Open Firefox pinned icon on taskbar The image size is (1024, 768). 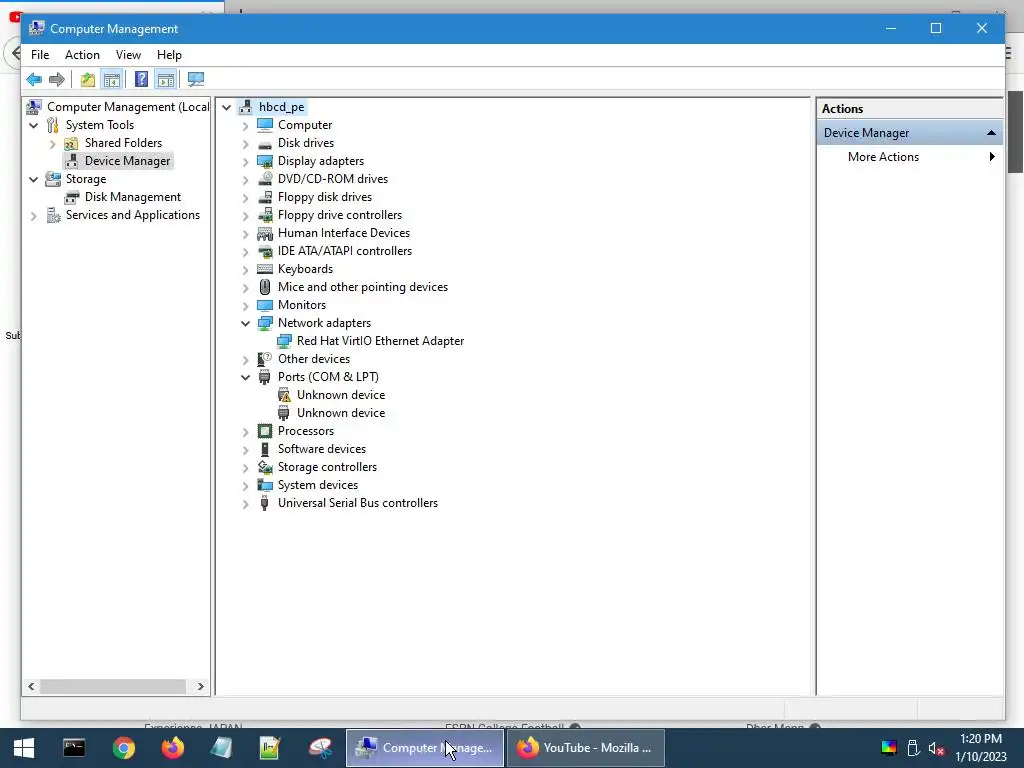pyautogui.click(x=172, y=748)
